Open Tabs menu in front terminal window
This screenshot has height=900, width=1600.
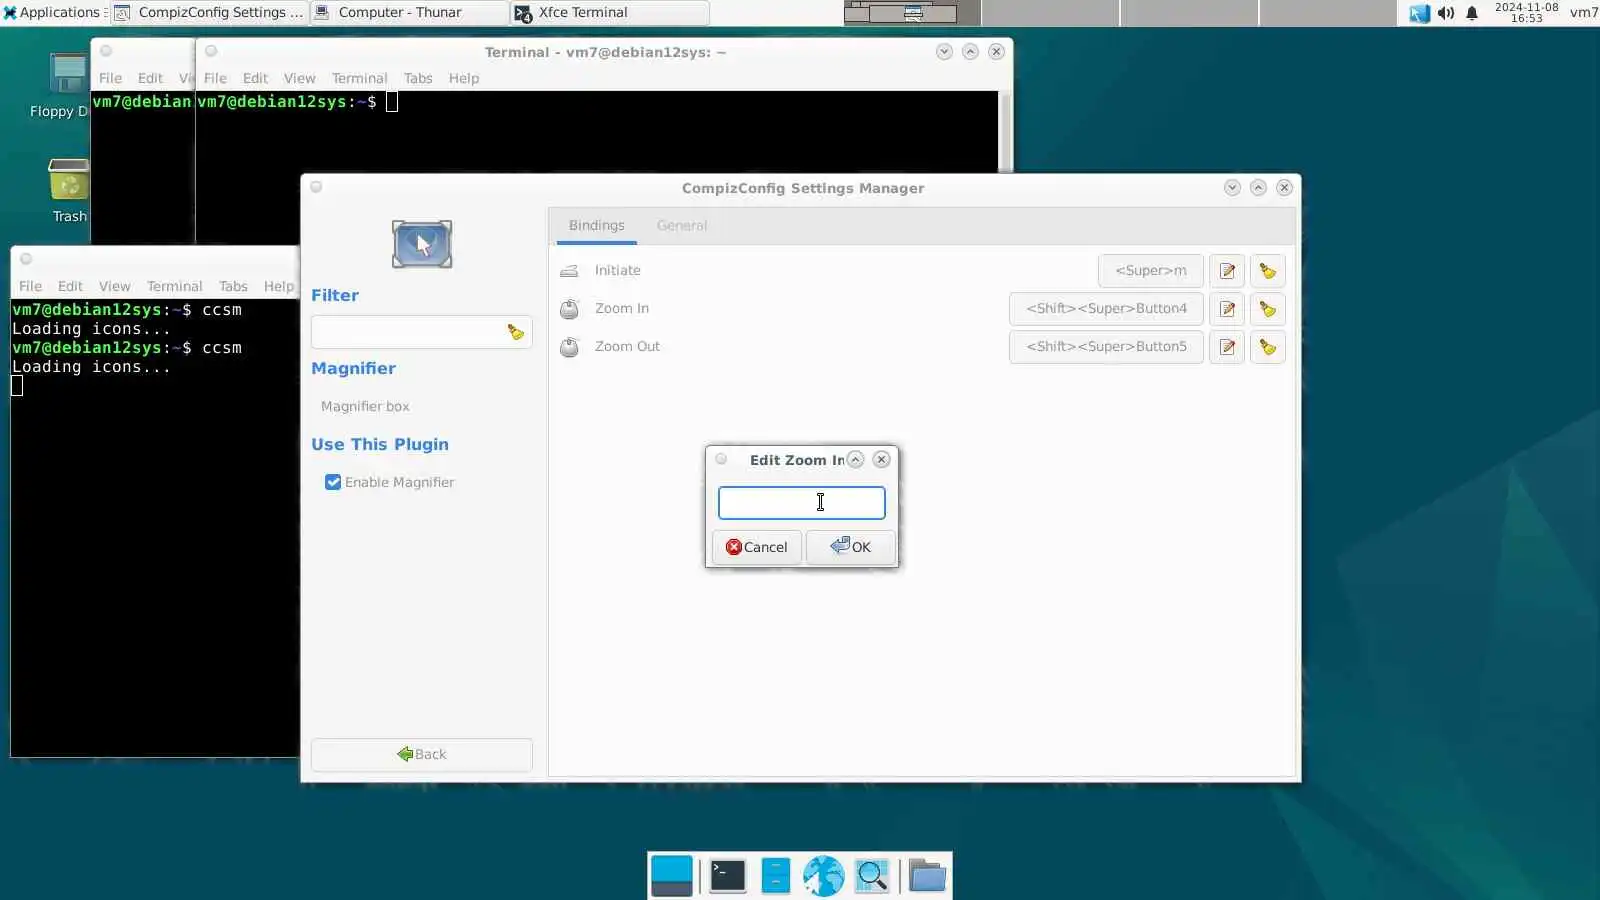pos(418,78)
